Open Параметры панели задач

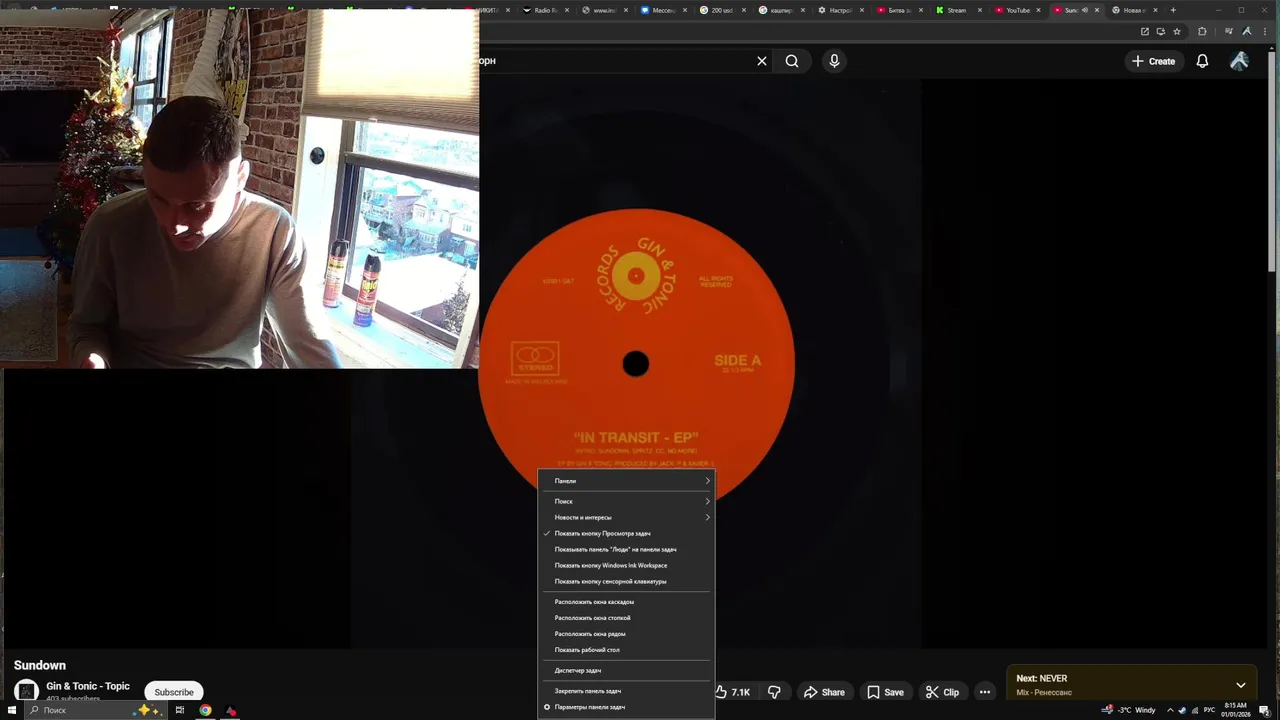pyautogui.click(x=627, y=707)
